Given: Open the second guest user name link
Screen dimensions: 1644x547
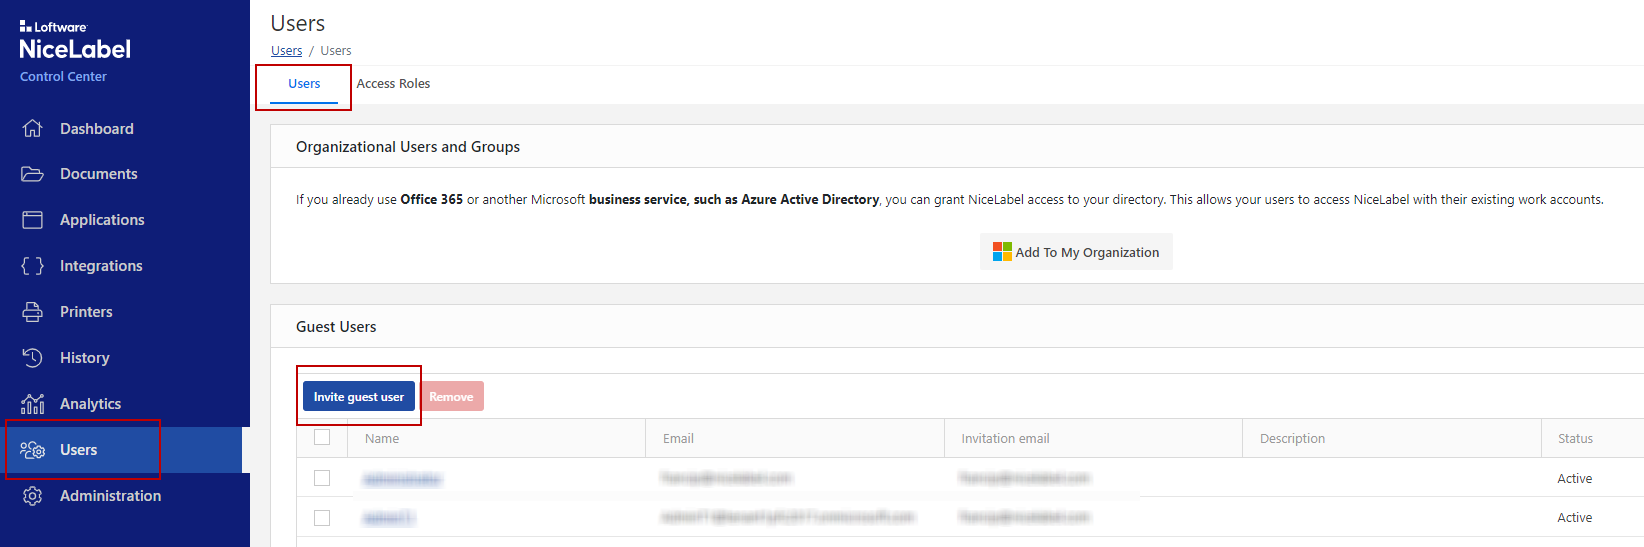Looking at the screenshot, I should tap(388, 518).
